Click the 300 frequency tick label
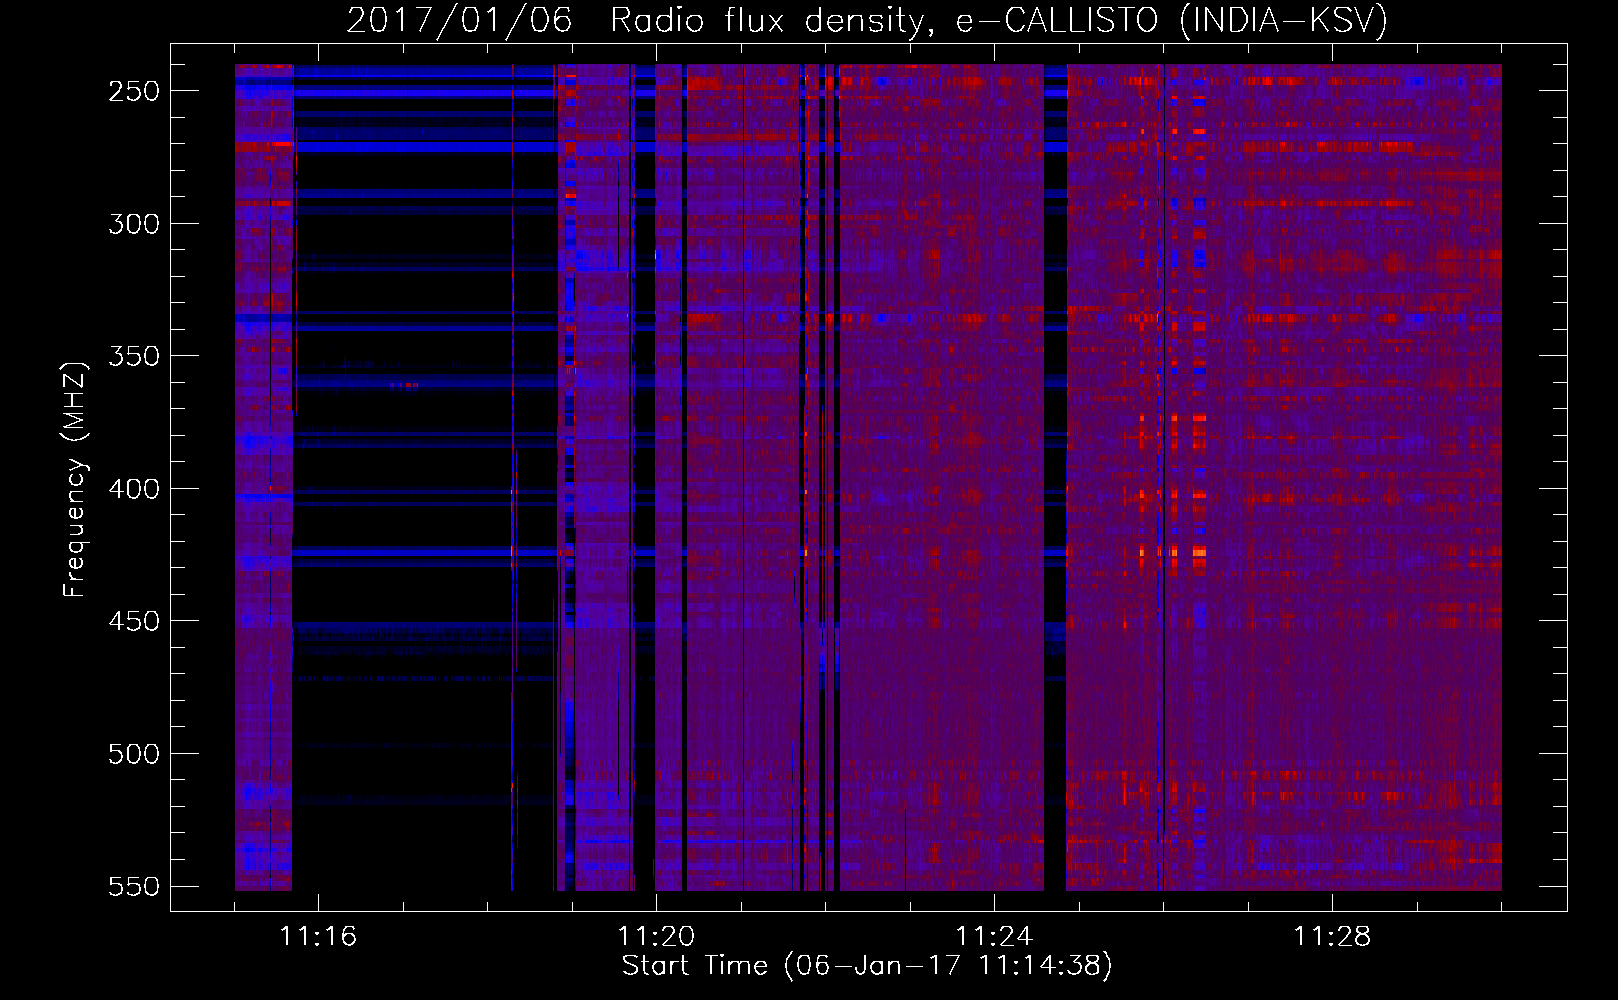The image size is (1618, 1000). pos(134,224)
